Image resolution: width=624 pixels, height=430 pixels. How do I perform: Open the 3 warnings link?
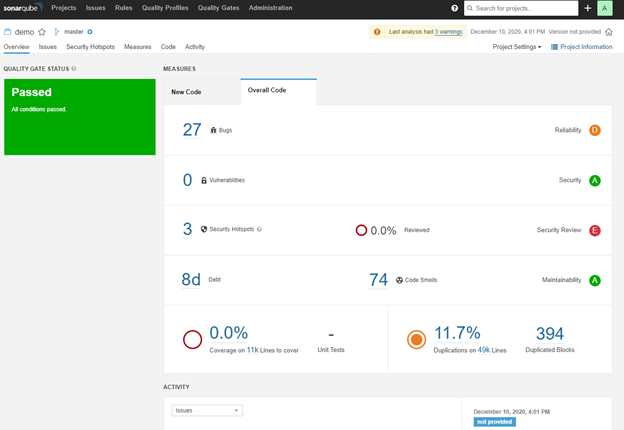pos(448,32)
